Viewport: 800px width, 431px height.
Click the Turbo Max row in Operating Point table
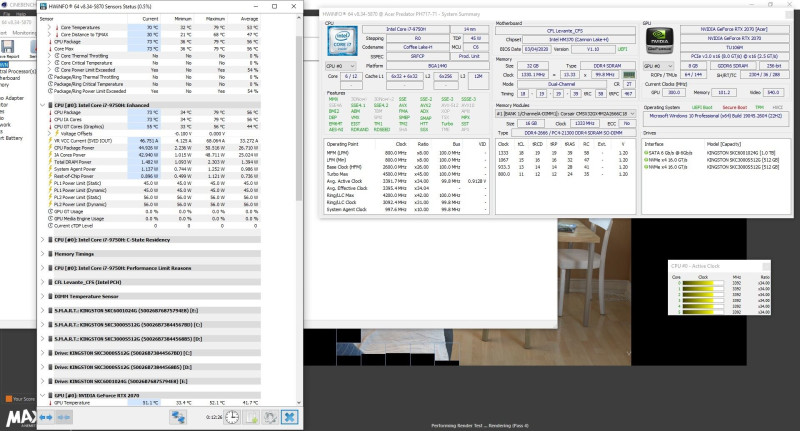pos(406,174)
